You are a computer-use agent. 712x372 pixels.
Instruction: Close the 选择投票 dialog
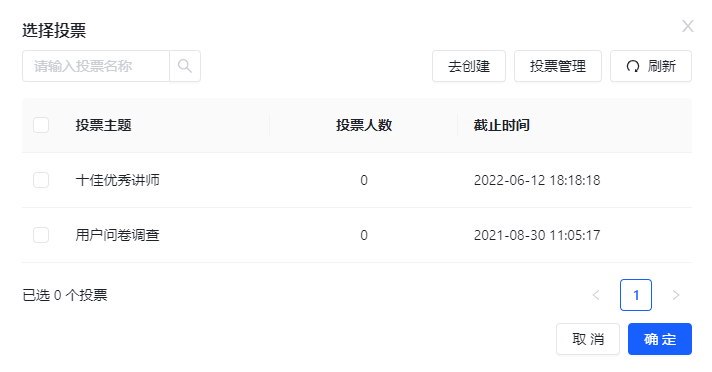(x=687, y=26)
